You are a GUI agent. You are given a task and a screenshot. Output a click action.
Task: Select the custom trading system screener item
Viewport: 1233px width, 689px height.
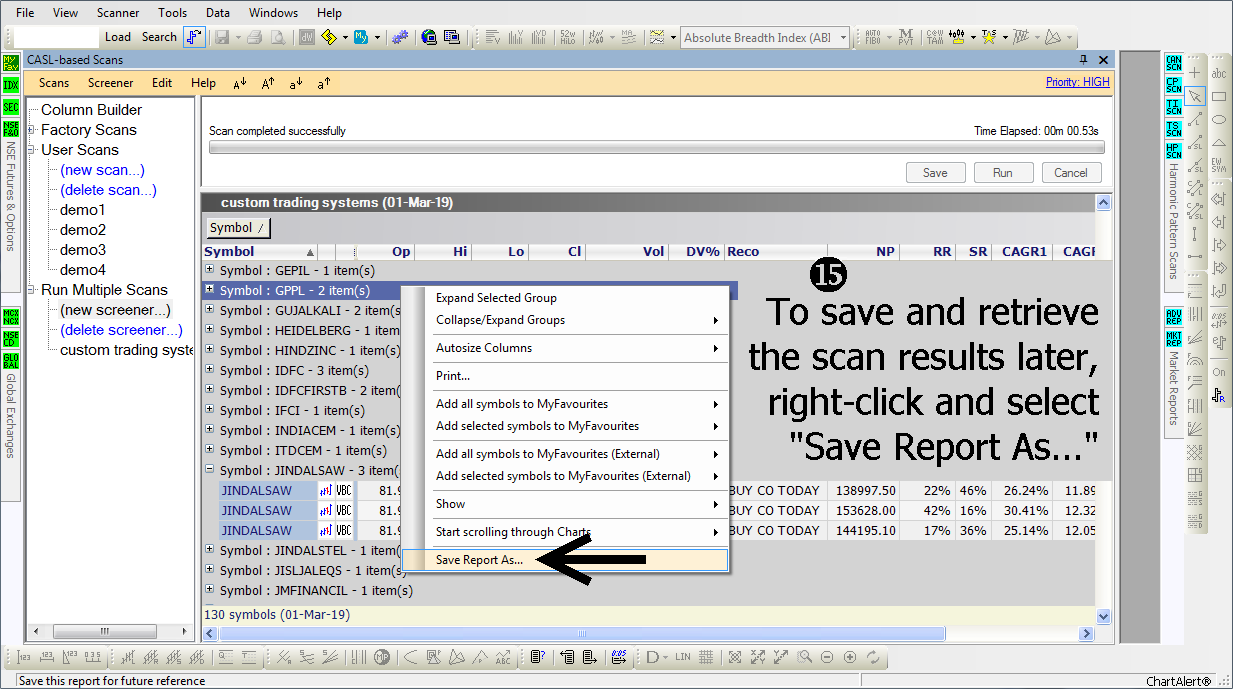[x=127, y=350]
